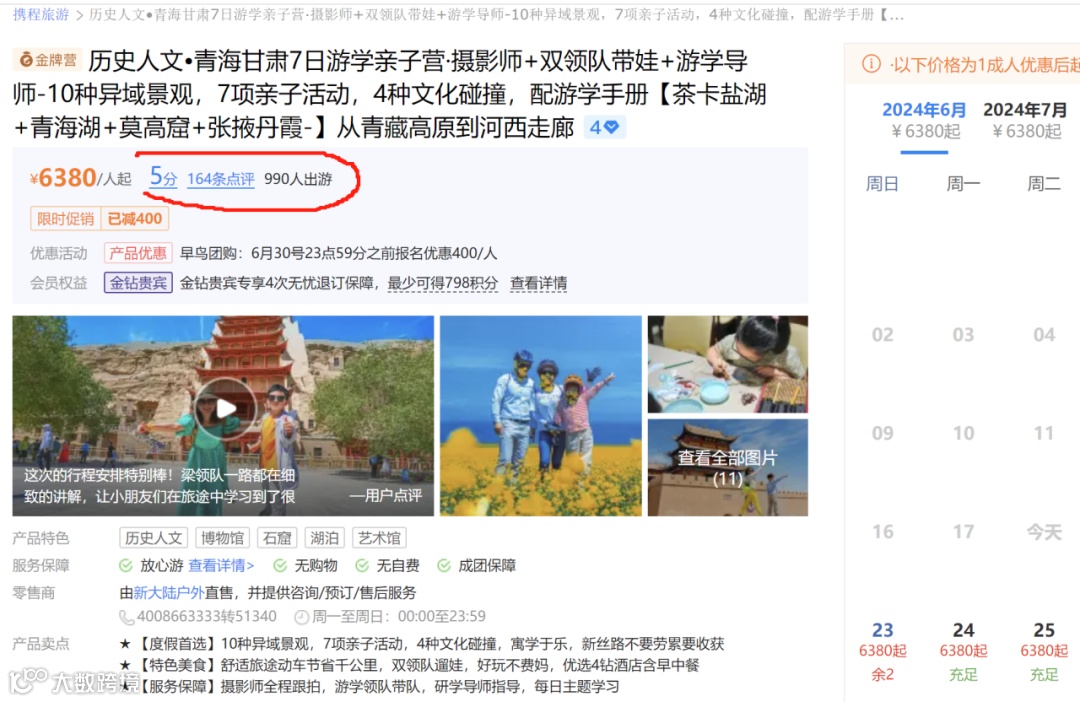Image resolution: width=1080 pixels, height=702 pixels.
Task: Open the 164条点评 reviews link
Action: click(x=220, y=179)
